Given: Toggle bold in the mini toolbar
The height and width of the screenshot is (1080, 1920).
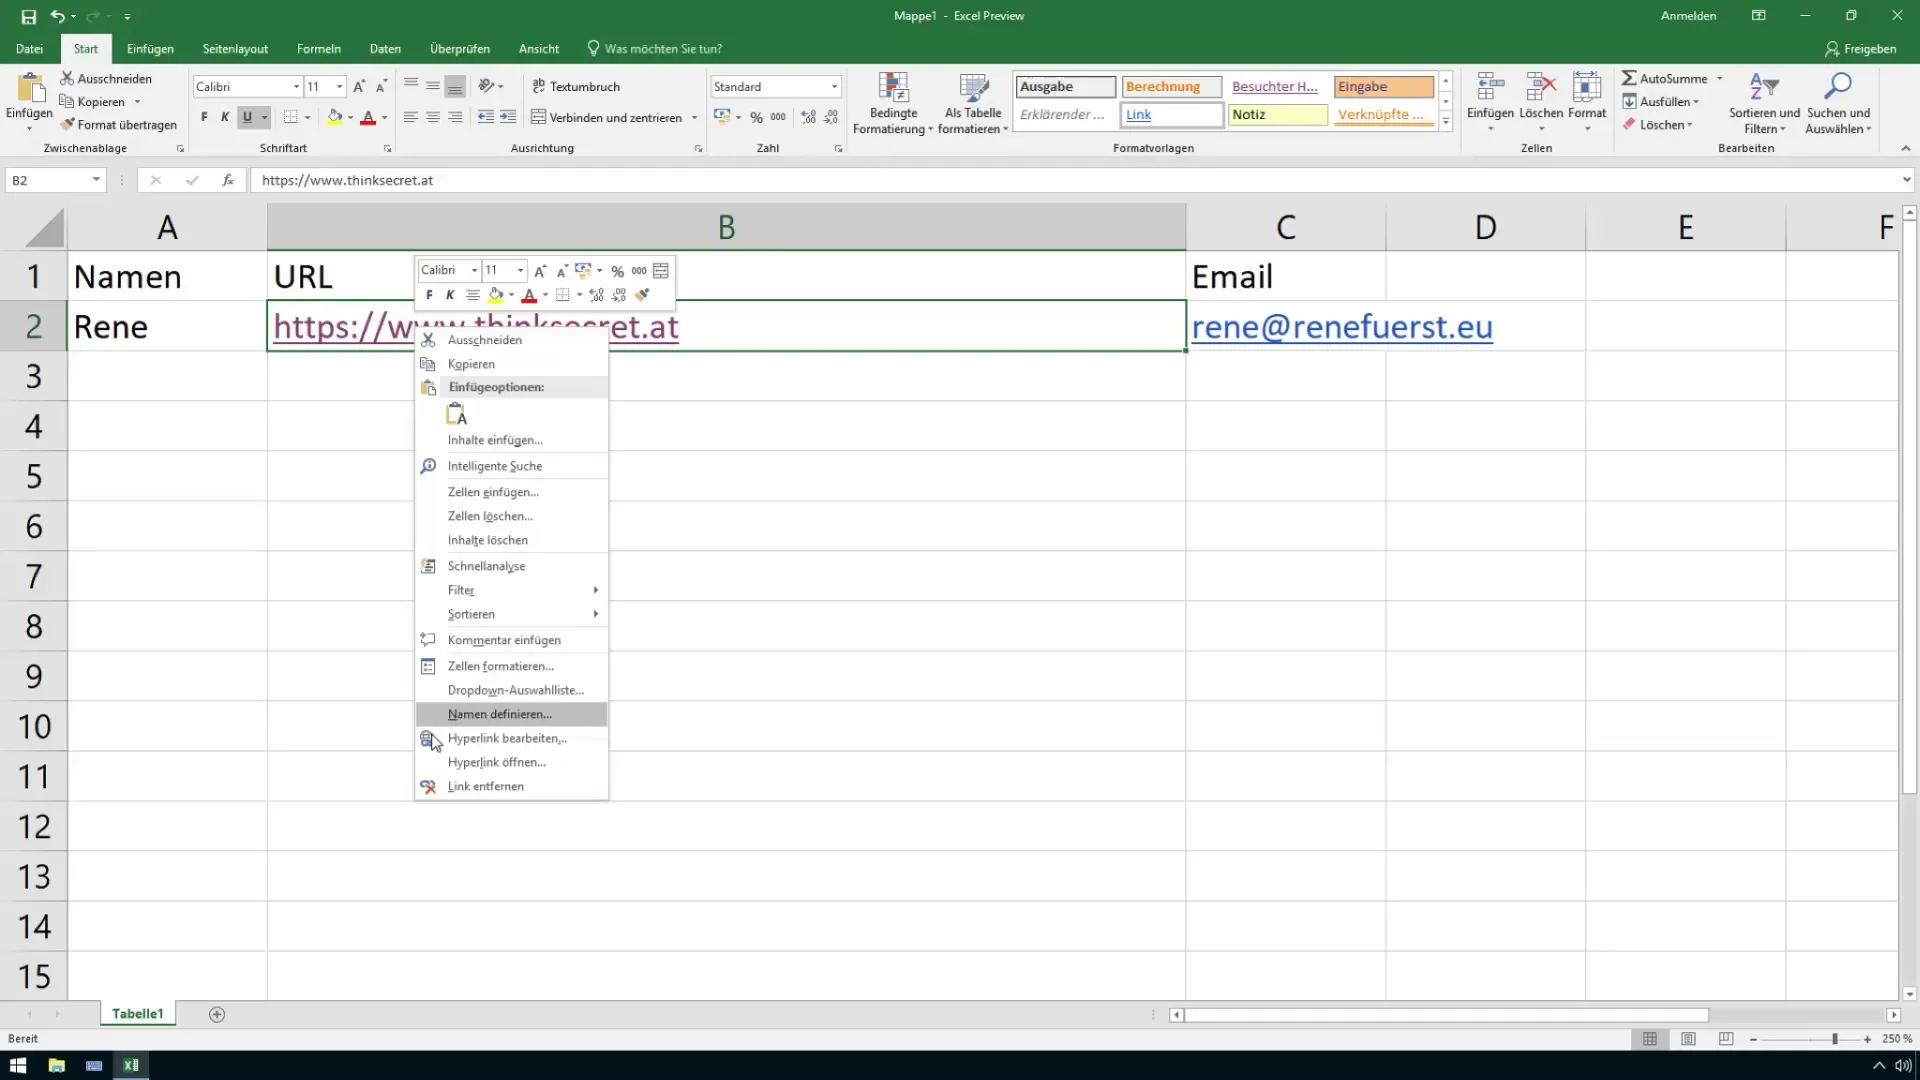Looking at the screenshot, I should [x=429, y=295].
